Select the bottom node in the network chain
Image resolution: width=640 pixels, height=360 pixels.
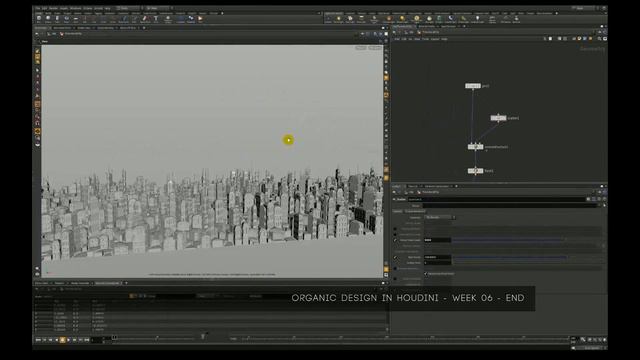[476, 171]
